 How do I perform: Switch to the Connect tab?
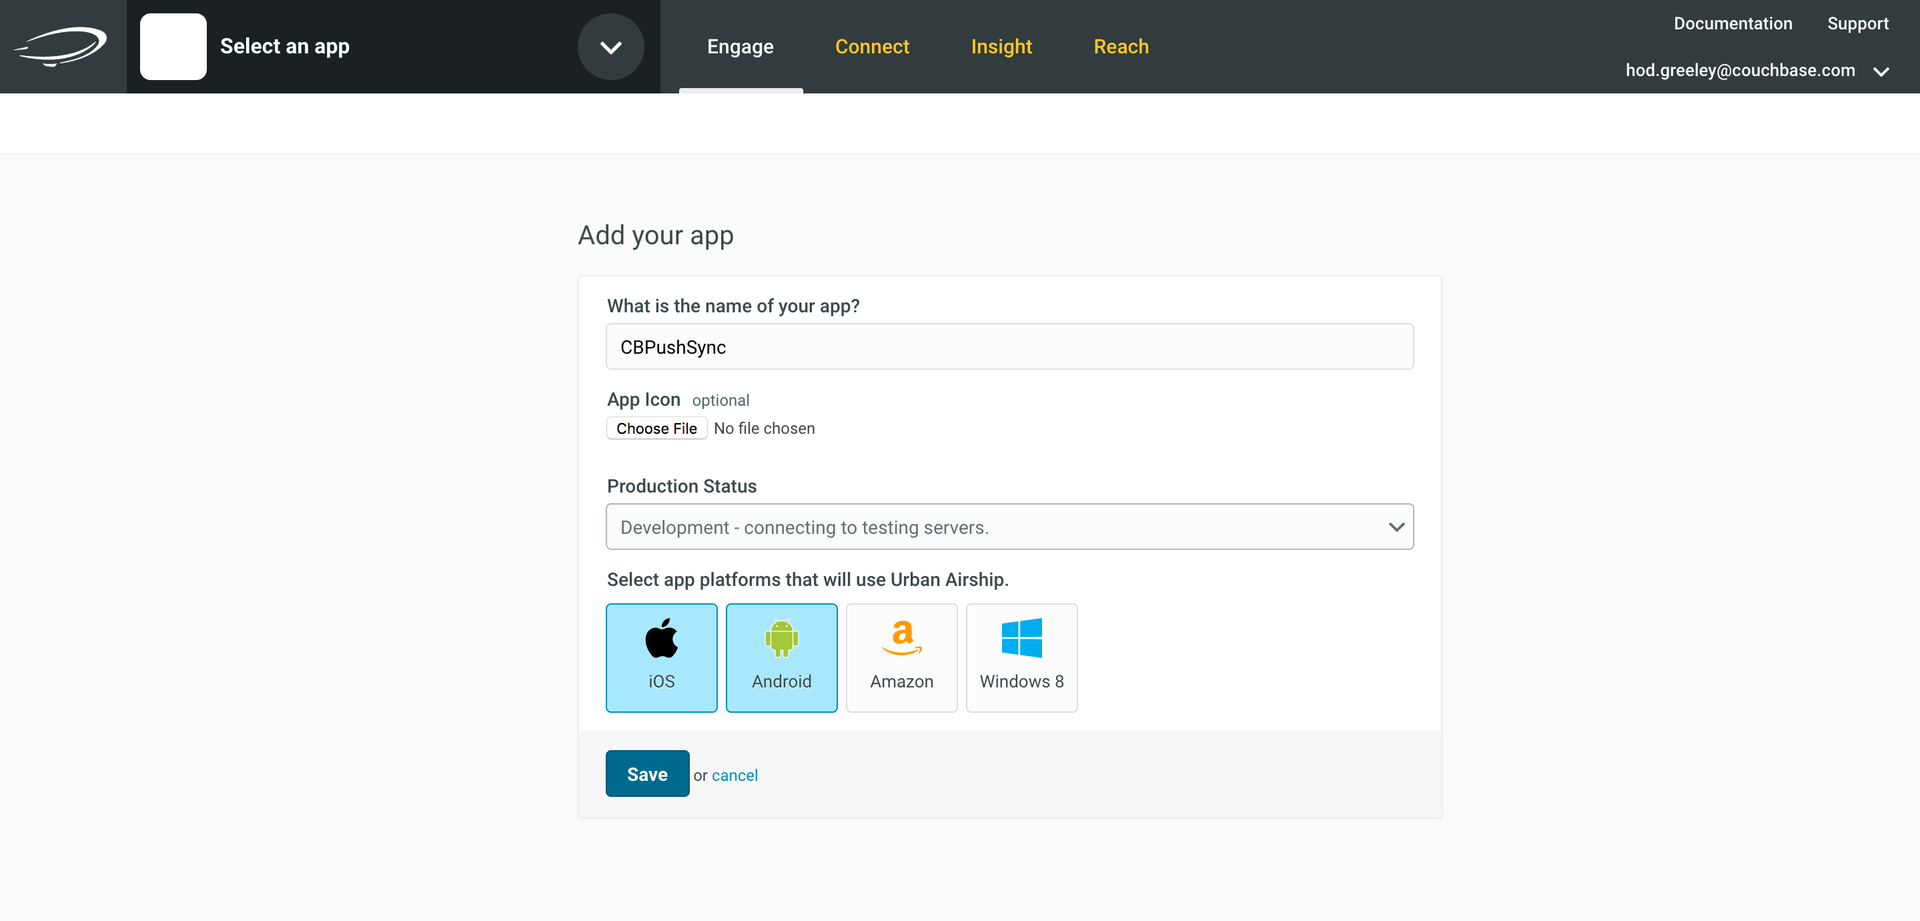[x=872, y=46]
